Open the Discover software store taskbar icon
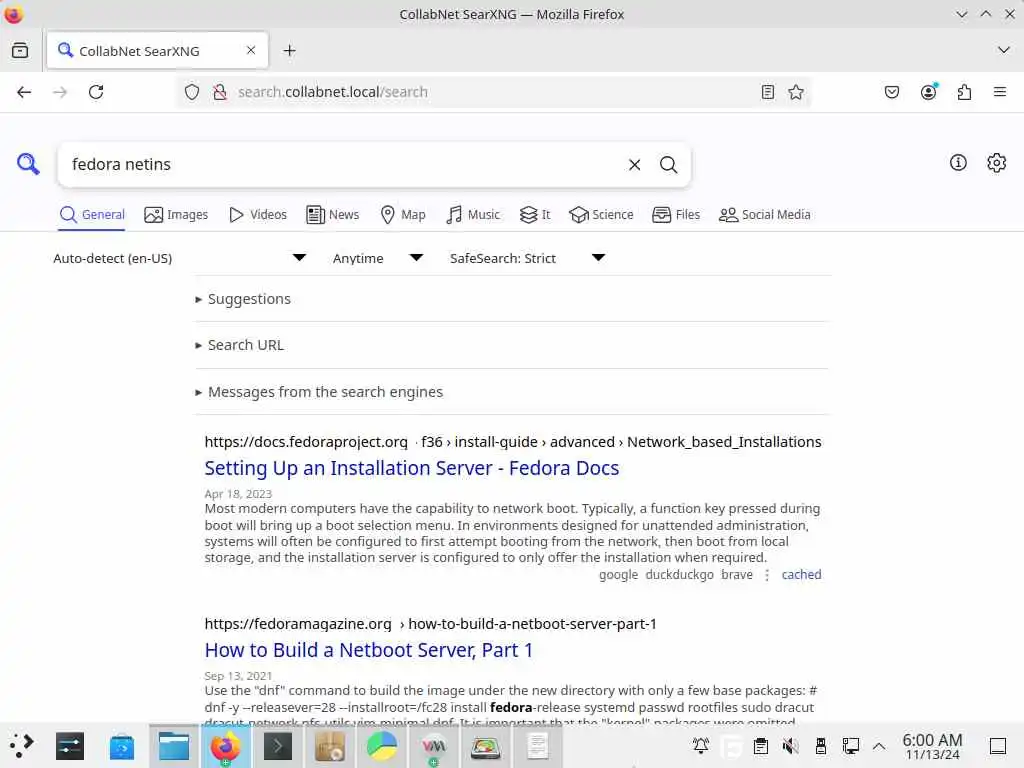 (121, 746)
